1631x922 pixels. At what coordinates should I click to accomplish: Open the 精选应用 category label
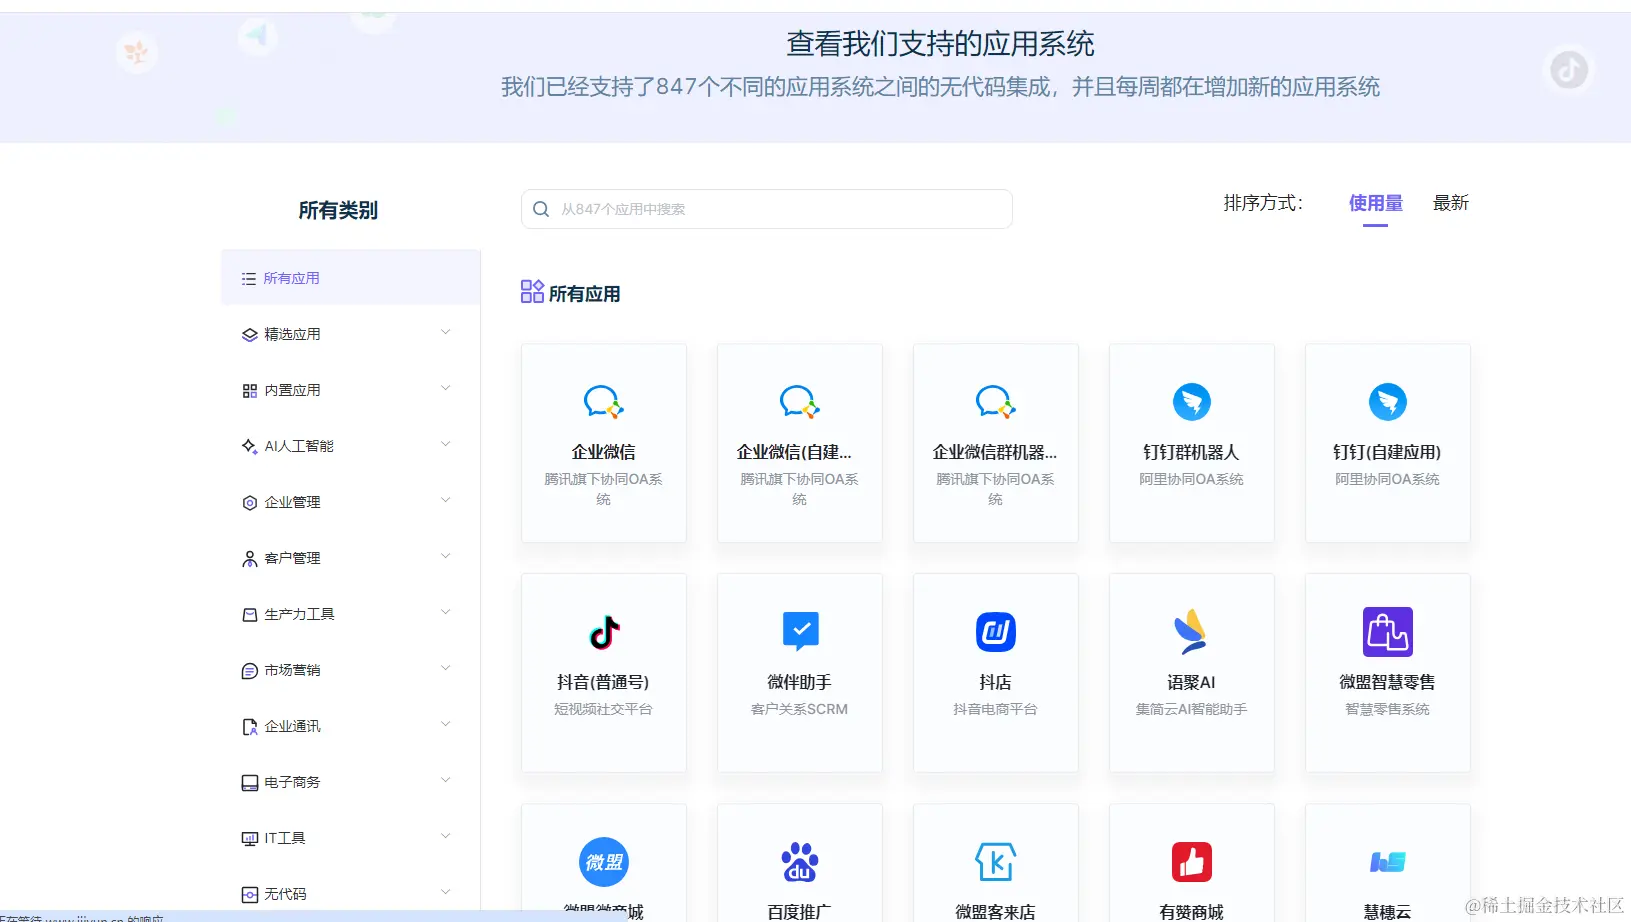tap(292, 335)
